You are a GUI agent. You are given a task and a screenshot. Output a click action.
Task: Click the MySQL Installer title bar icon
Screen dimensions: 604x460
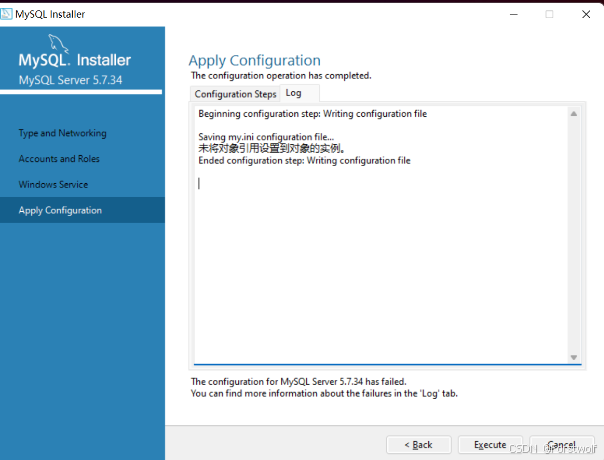6,14
